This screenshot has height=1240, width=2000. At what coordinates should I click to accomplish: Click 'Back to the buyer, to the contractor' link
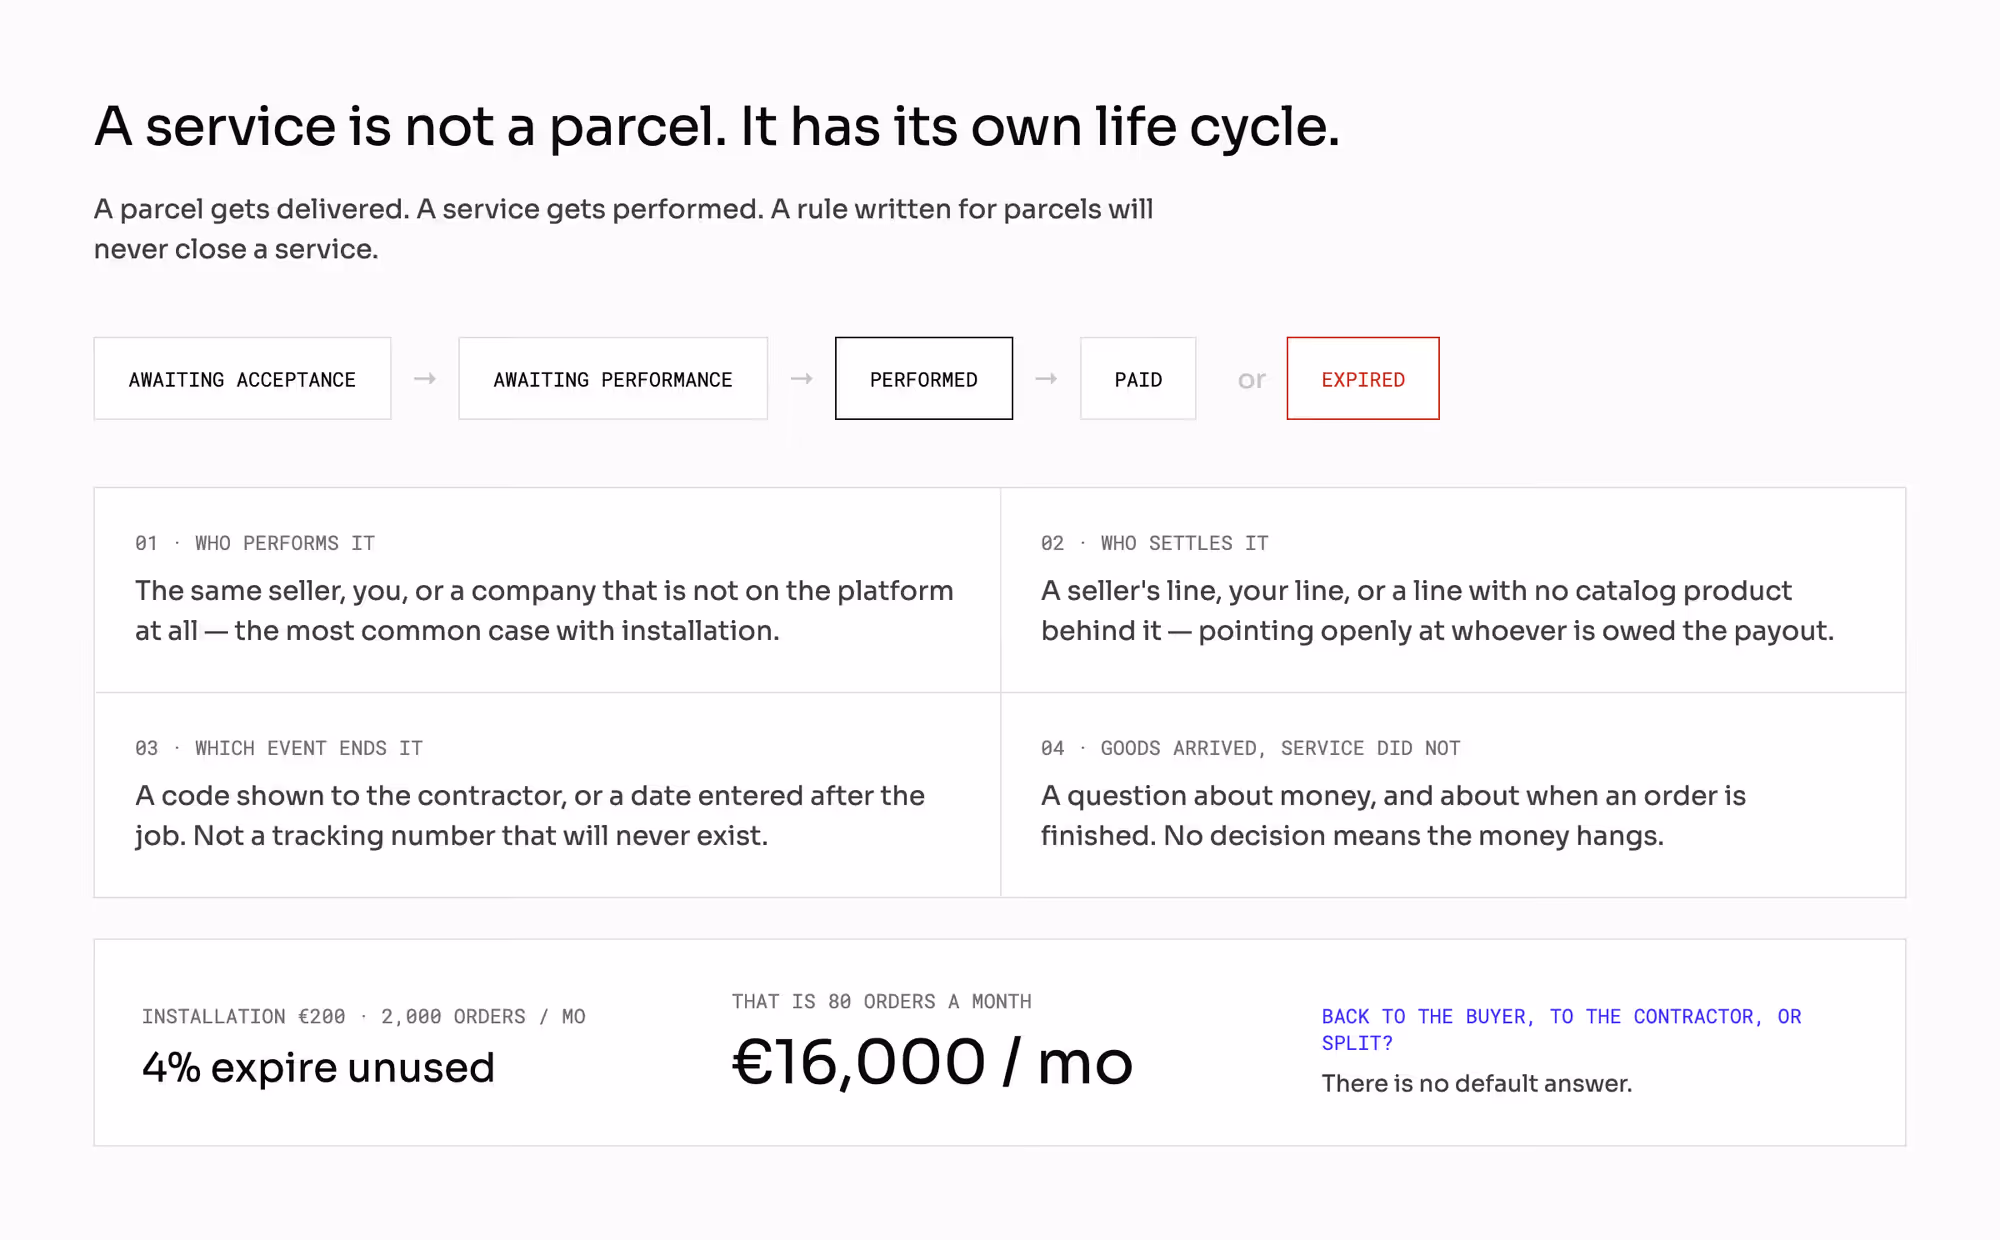(x=1561, y=1029)
